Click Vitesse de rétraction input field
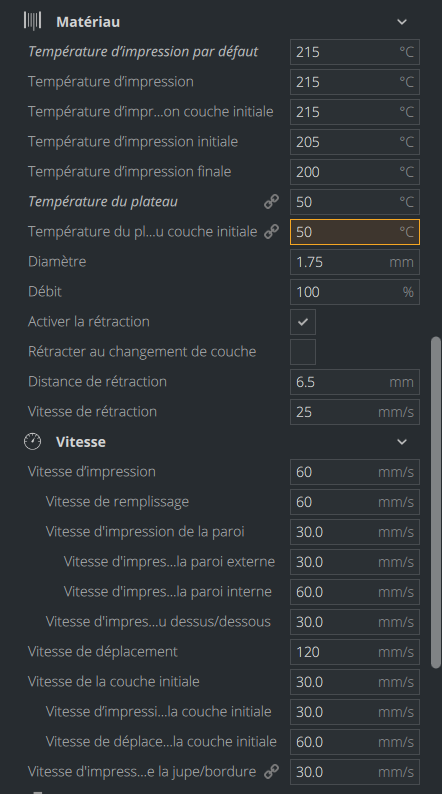 pyautogui.click(x=355, y=412)
